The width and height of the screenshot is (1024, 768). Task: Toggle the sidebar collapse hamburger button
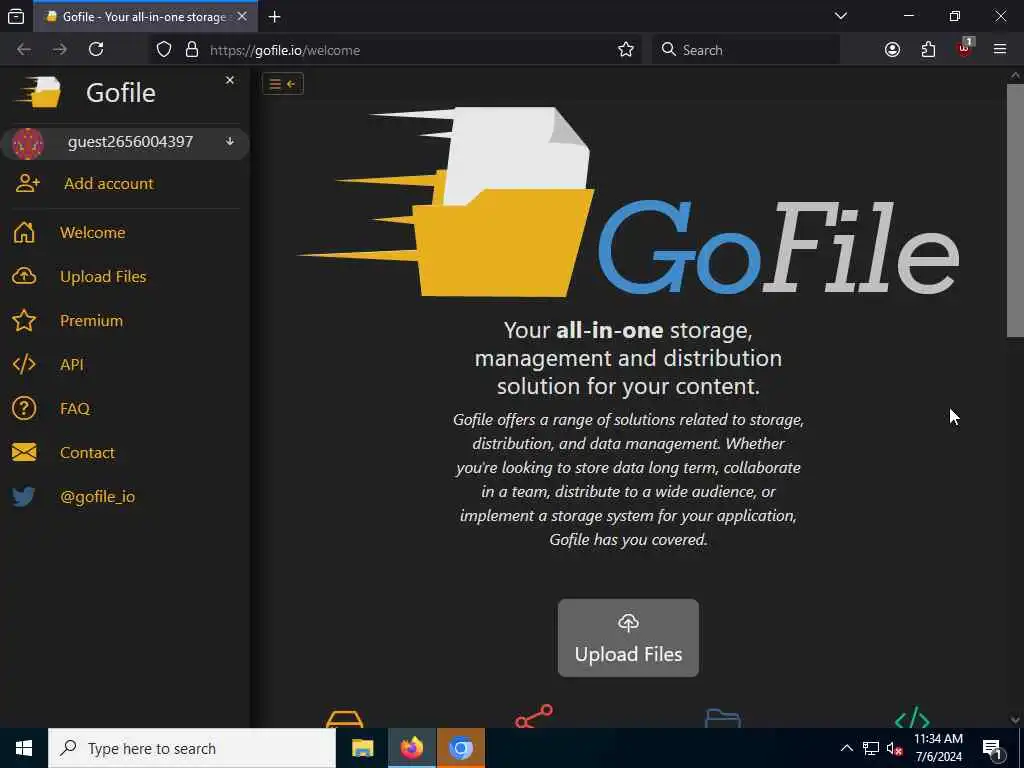point(283,84)
